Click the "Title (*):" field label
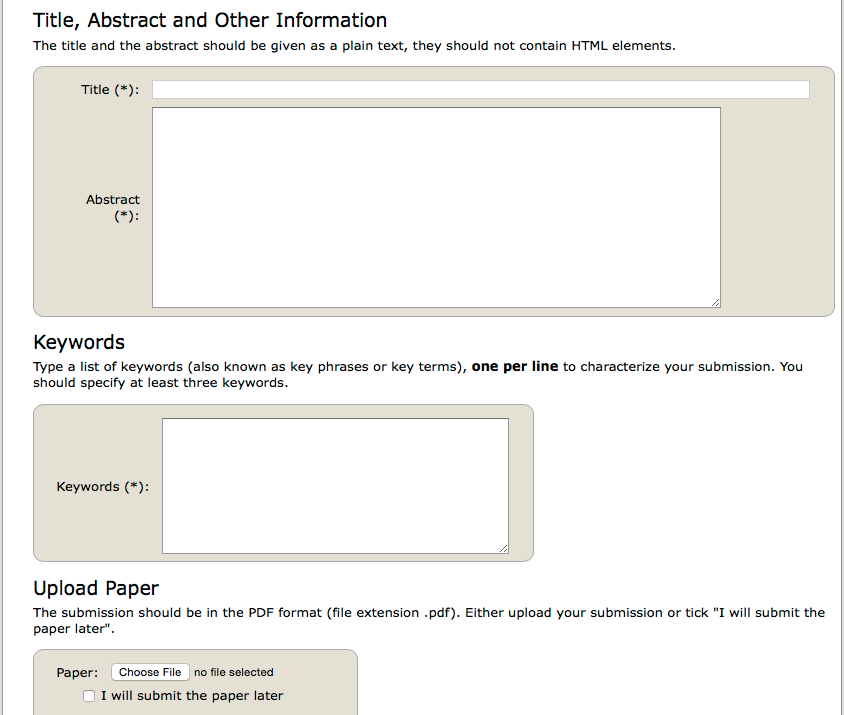The height and width of the screenshot is (715, 844). coord(110,90)
